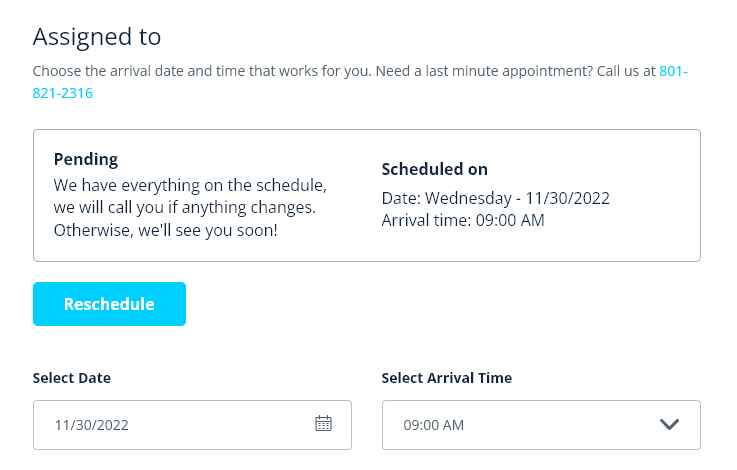Viewport: 737px width, 470px height.
Task: Focus the date field showing 11/30/2022
Action: click(170, 425)
